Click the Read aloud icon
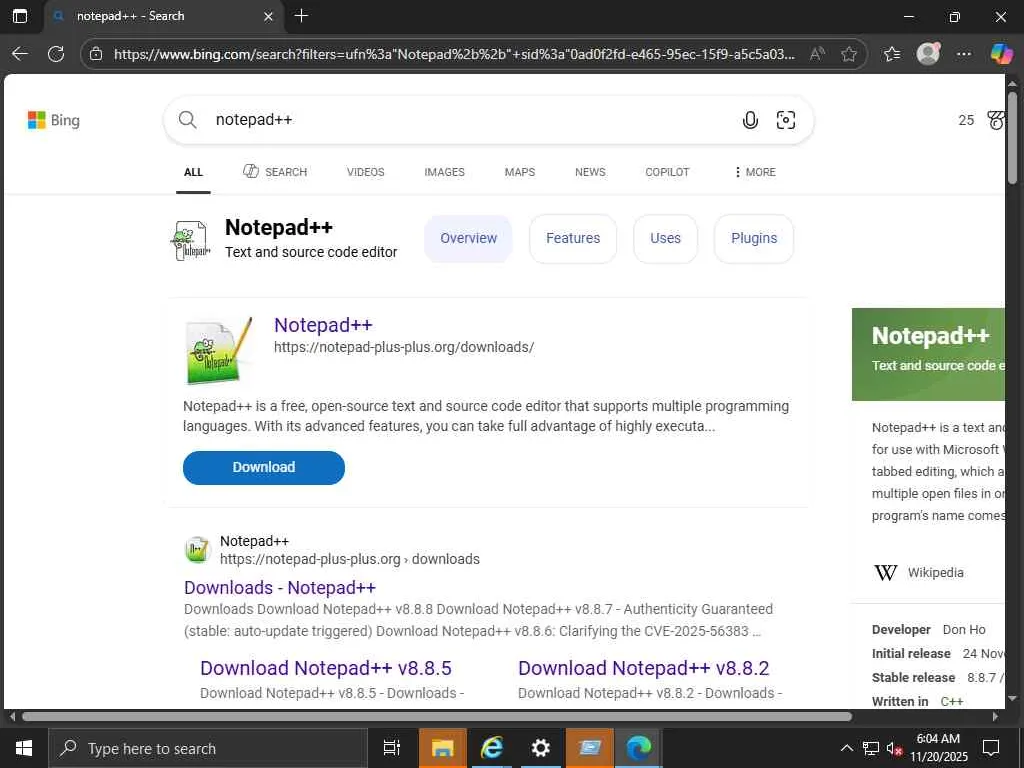1024x768 pixels. click(817, 54)
